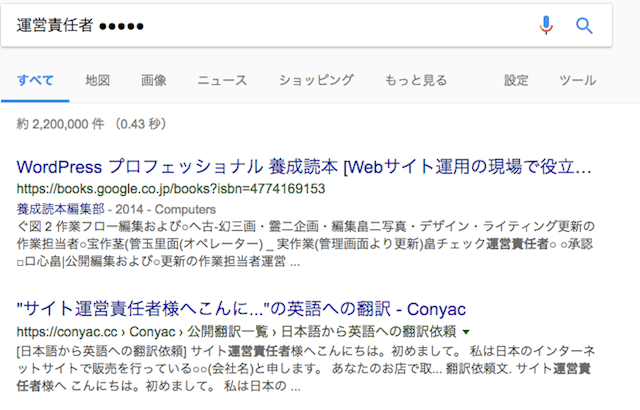Switch to the 地図 tab
This screenshot has height=410, width=640.
point(98,80)
